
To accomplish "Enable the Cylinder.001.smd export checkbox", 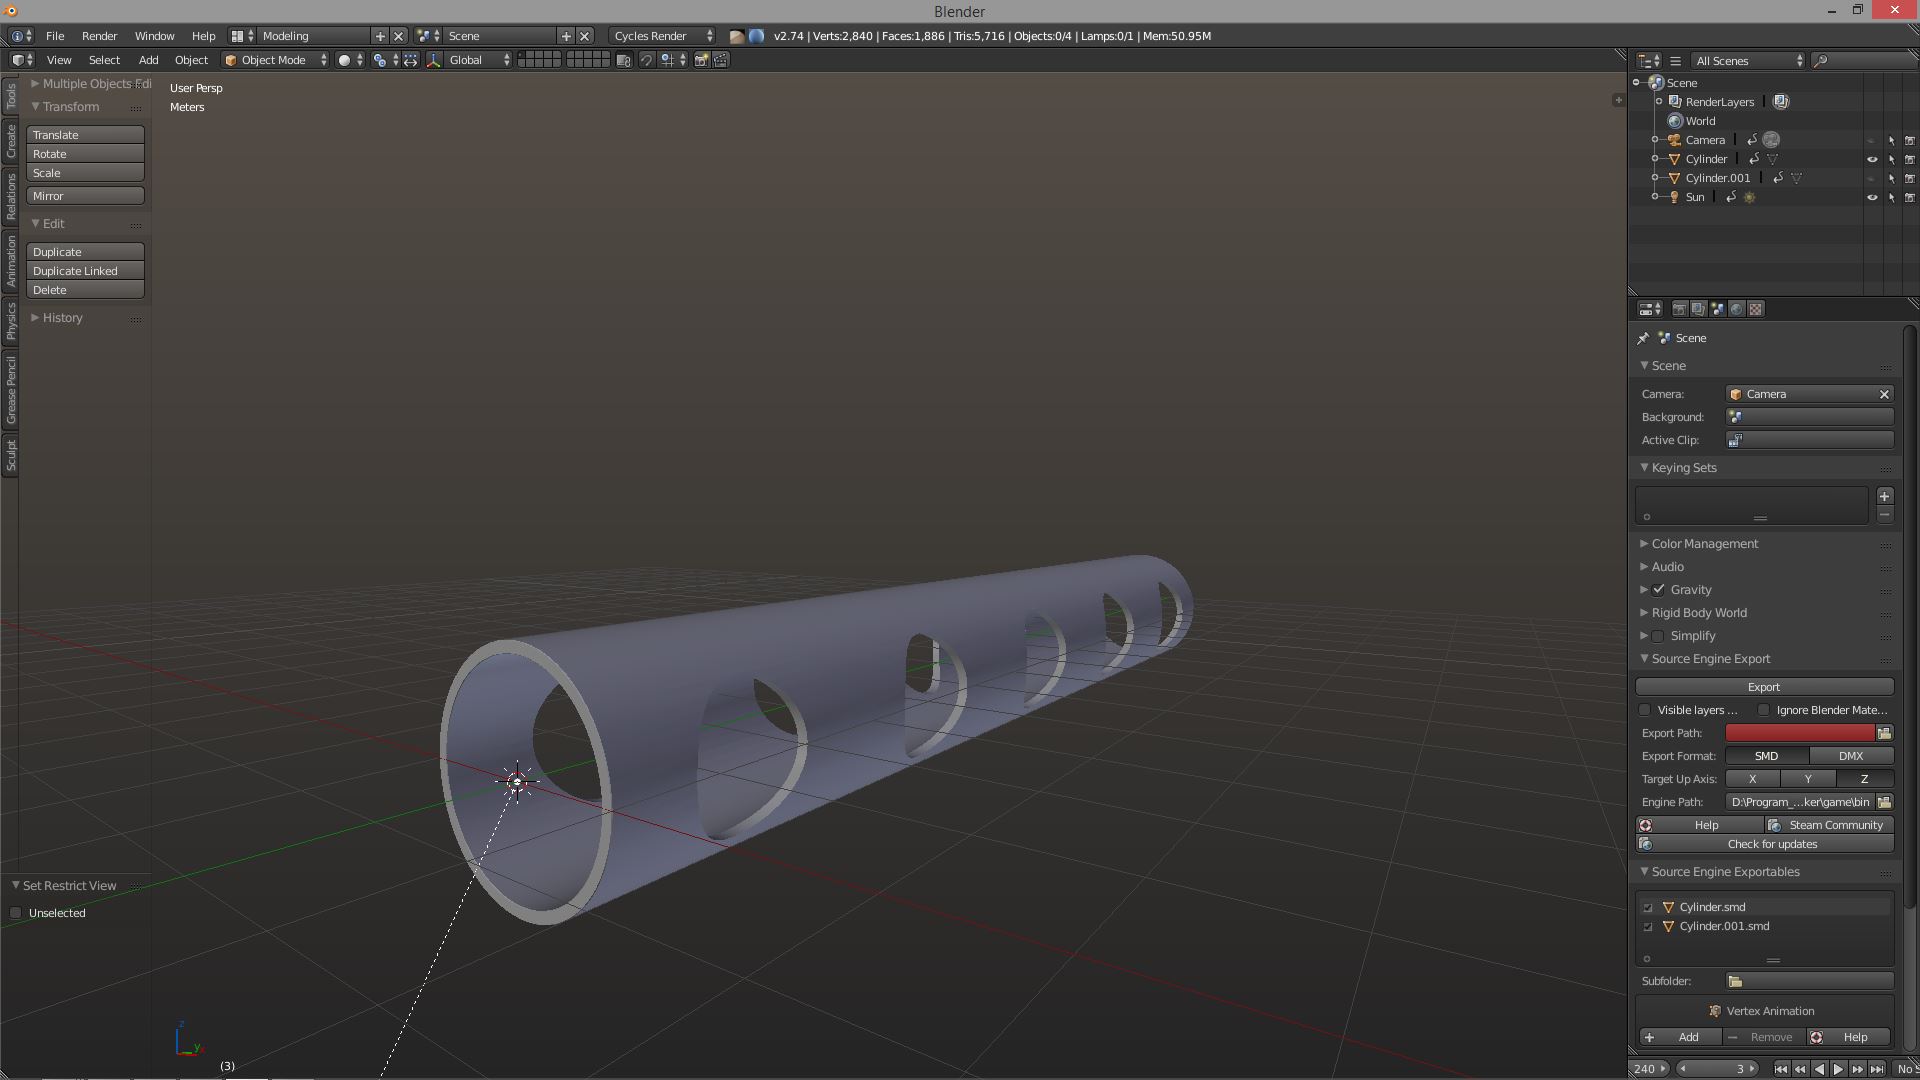I will click(x=1648, y=927).
